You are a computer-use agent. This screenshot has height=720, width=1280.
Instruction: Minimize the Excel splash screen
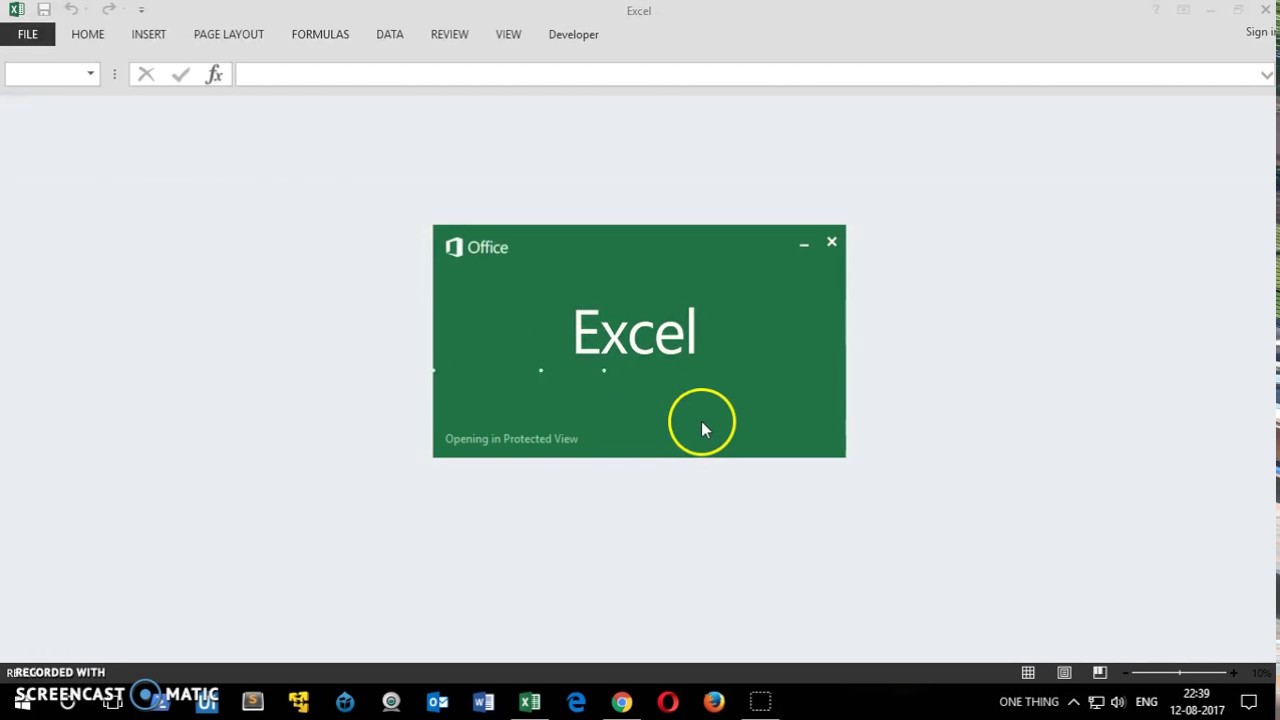tap(804, 243)
